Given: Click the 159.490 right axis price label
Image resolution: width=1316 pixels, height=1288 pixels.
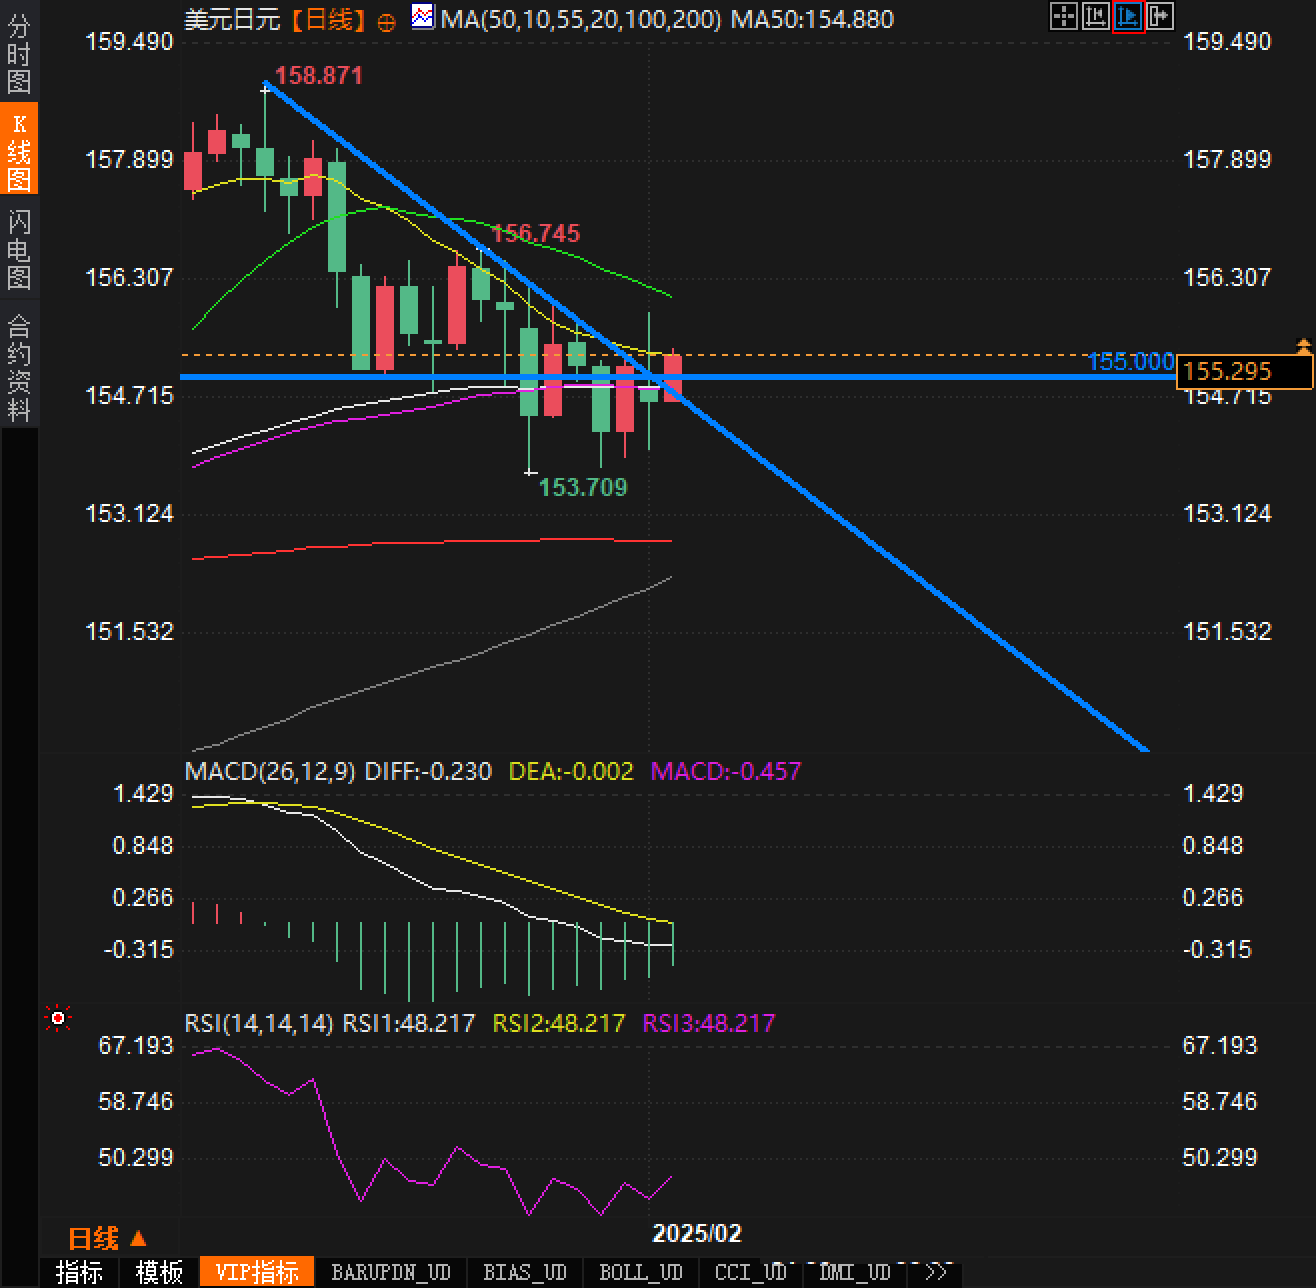Looking at the screenshot, I should click(1227, 42).
